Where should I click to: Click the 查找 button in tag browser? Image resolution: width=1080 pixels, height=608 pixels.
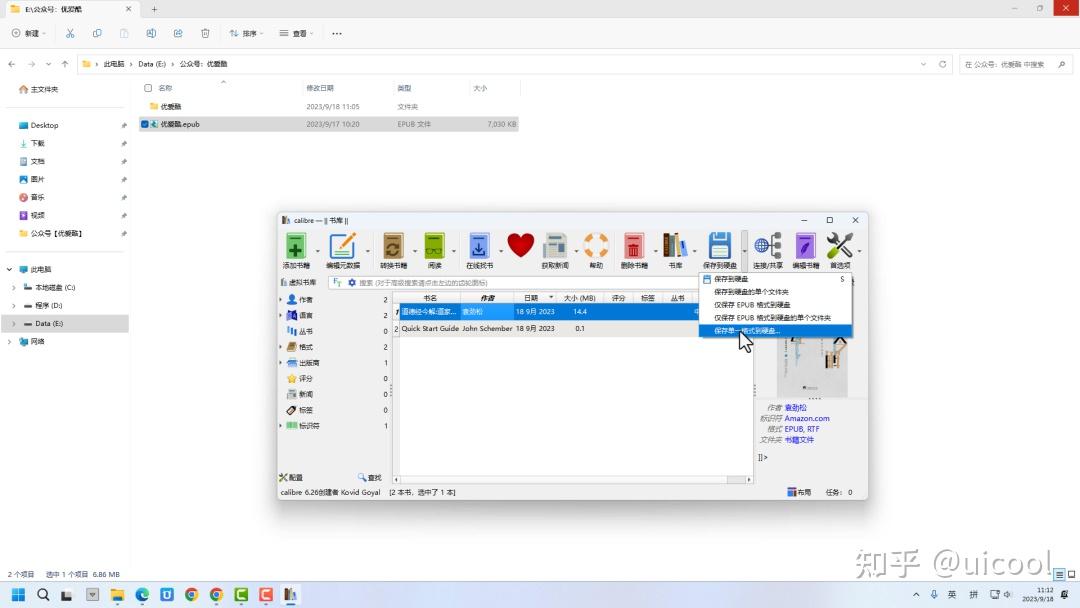click(370, 477)
